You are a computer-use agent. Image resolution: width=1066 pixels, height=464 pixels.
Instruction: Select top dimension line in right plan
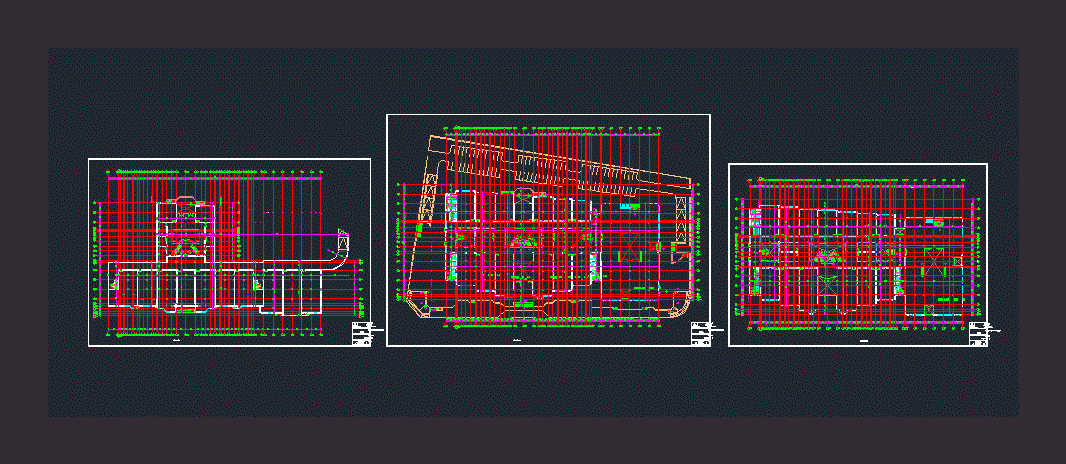(x=860, y=185)
